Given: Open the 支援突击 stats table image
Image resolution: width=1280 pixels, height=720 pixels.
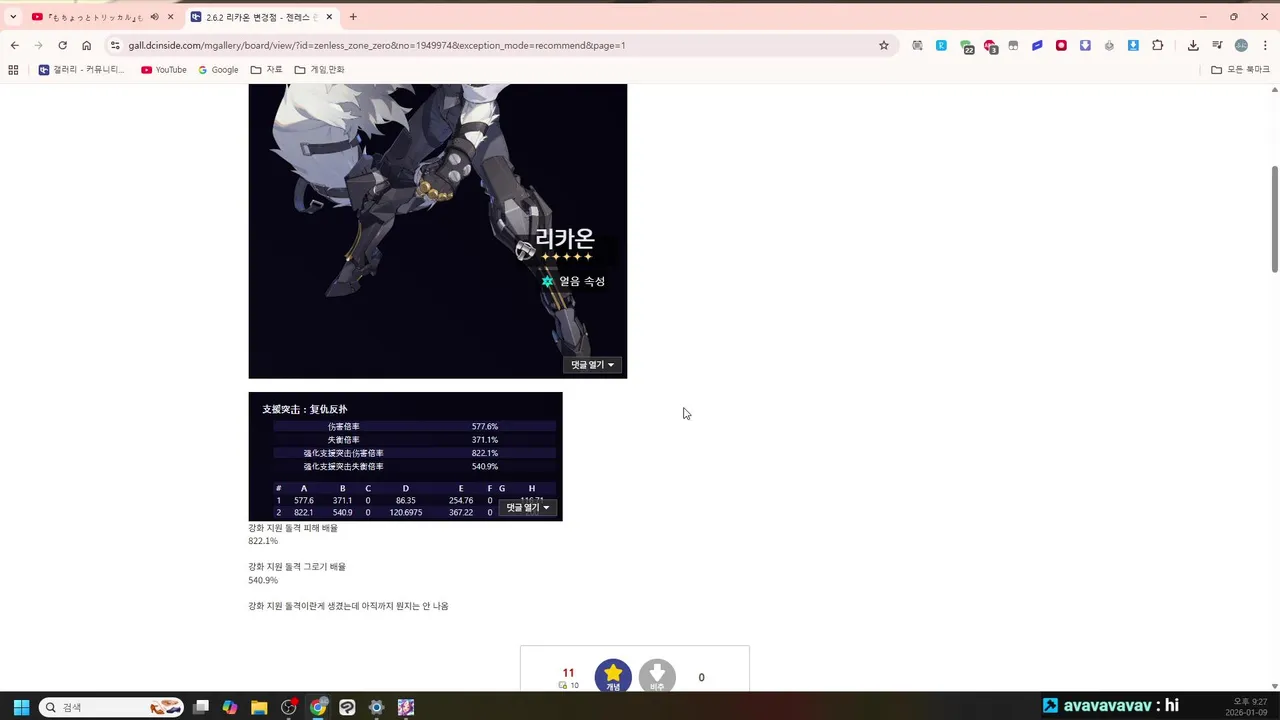Looking at the screenshot, I should (x=405, y=456).
